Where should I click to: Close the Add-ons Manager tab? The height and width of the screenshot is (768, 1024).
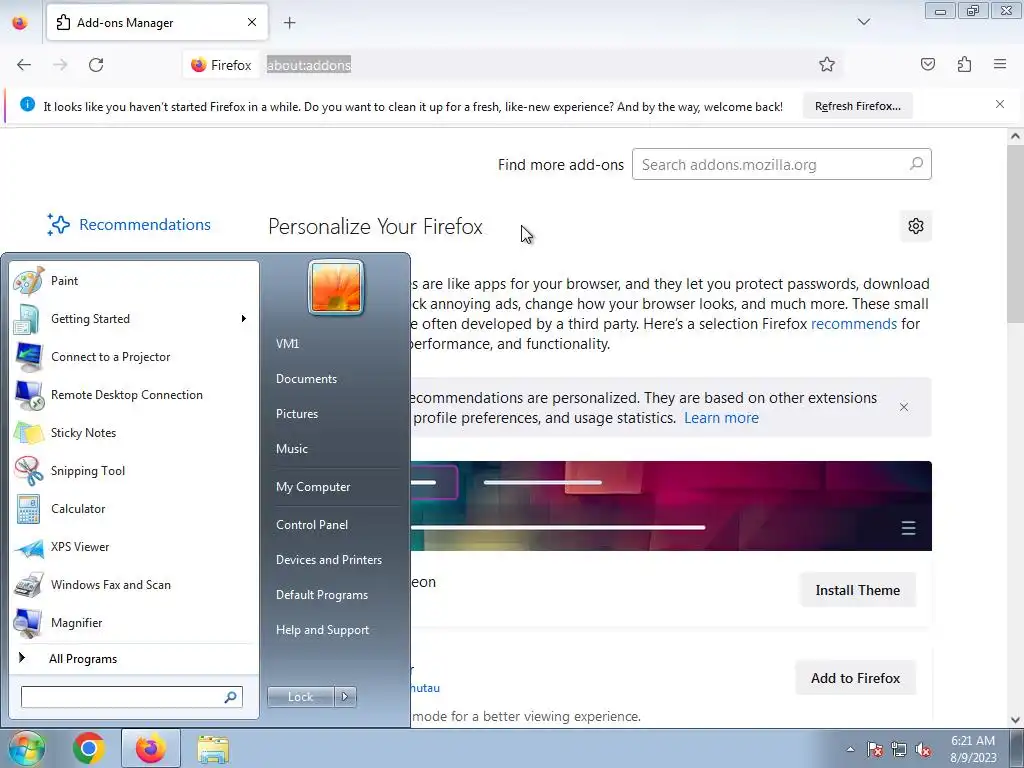click(252, 22)
